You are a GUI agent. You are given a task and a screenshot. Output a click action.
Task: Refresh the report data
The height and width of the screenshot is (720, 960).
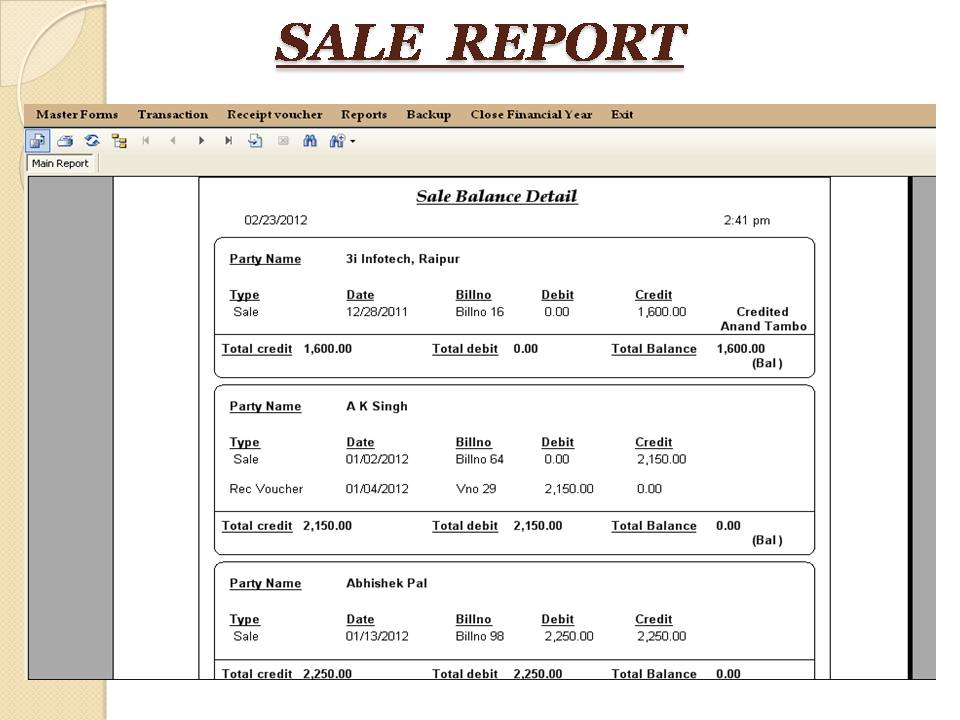(92, 141)
